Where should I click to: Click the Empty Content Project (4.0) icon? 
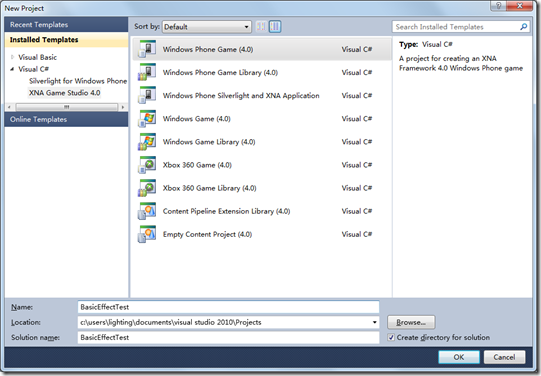[147, 234]
